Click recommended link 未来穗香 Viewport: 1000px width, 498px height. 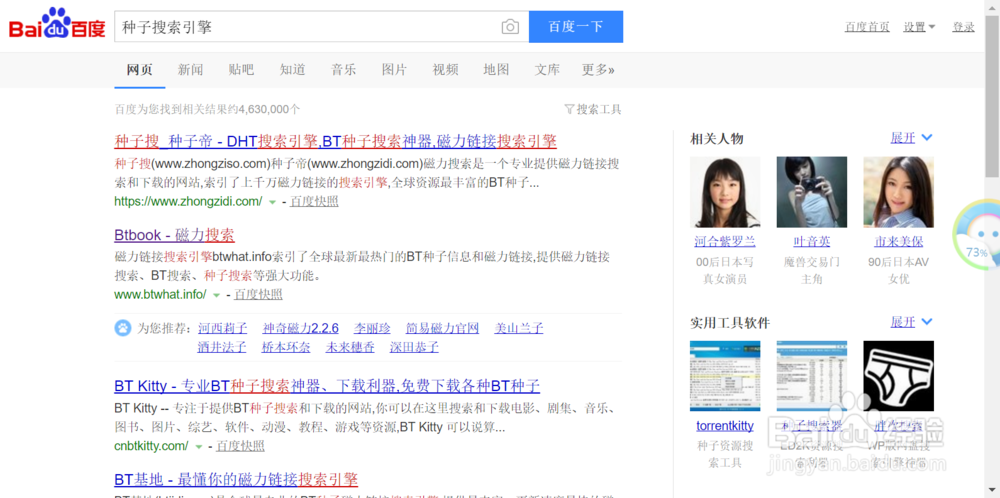(x=350, y=348)
